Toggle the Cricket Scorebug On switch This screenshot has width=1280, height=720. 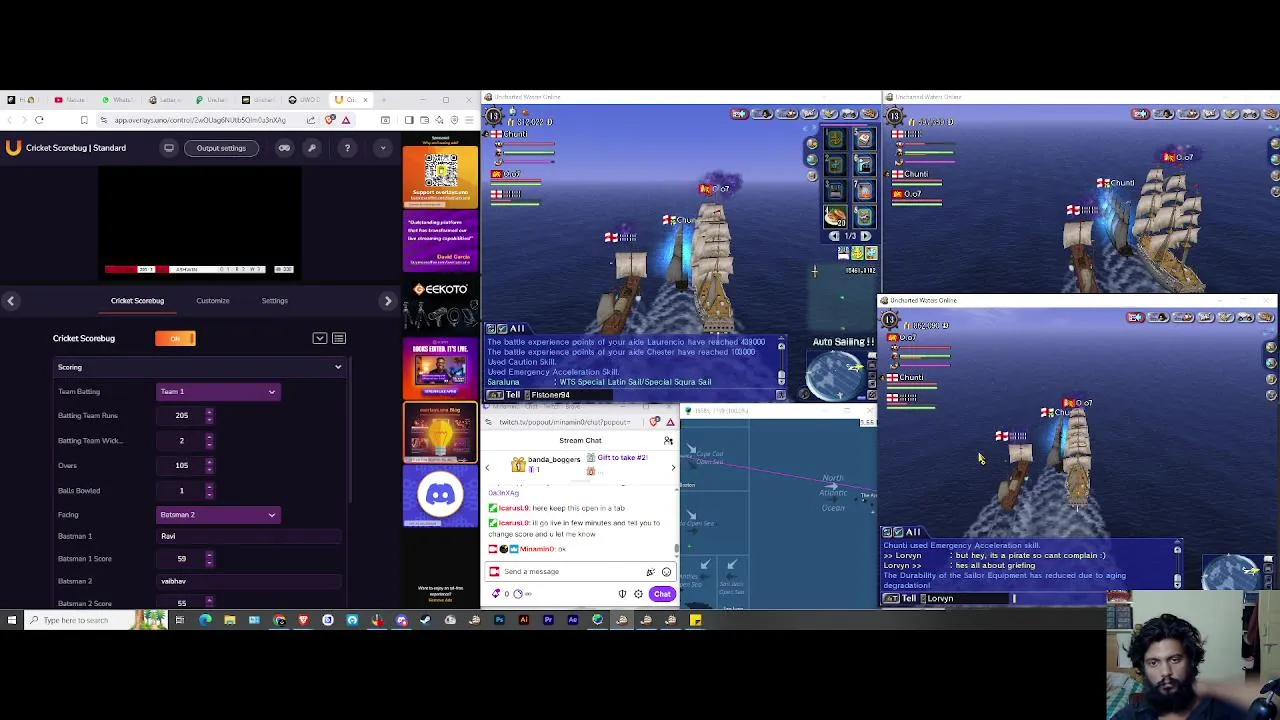click(175, 338)
